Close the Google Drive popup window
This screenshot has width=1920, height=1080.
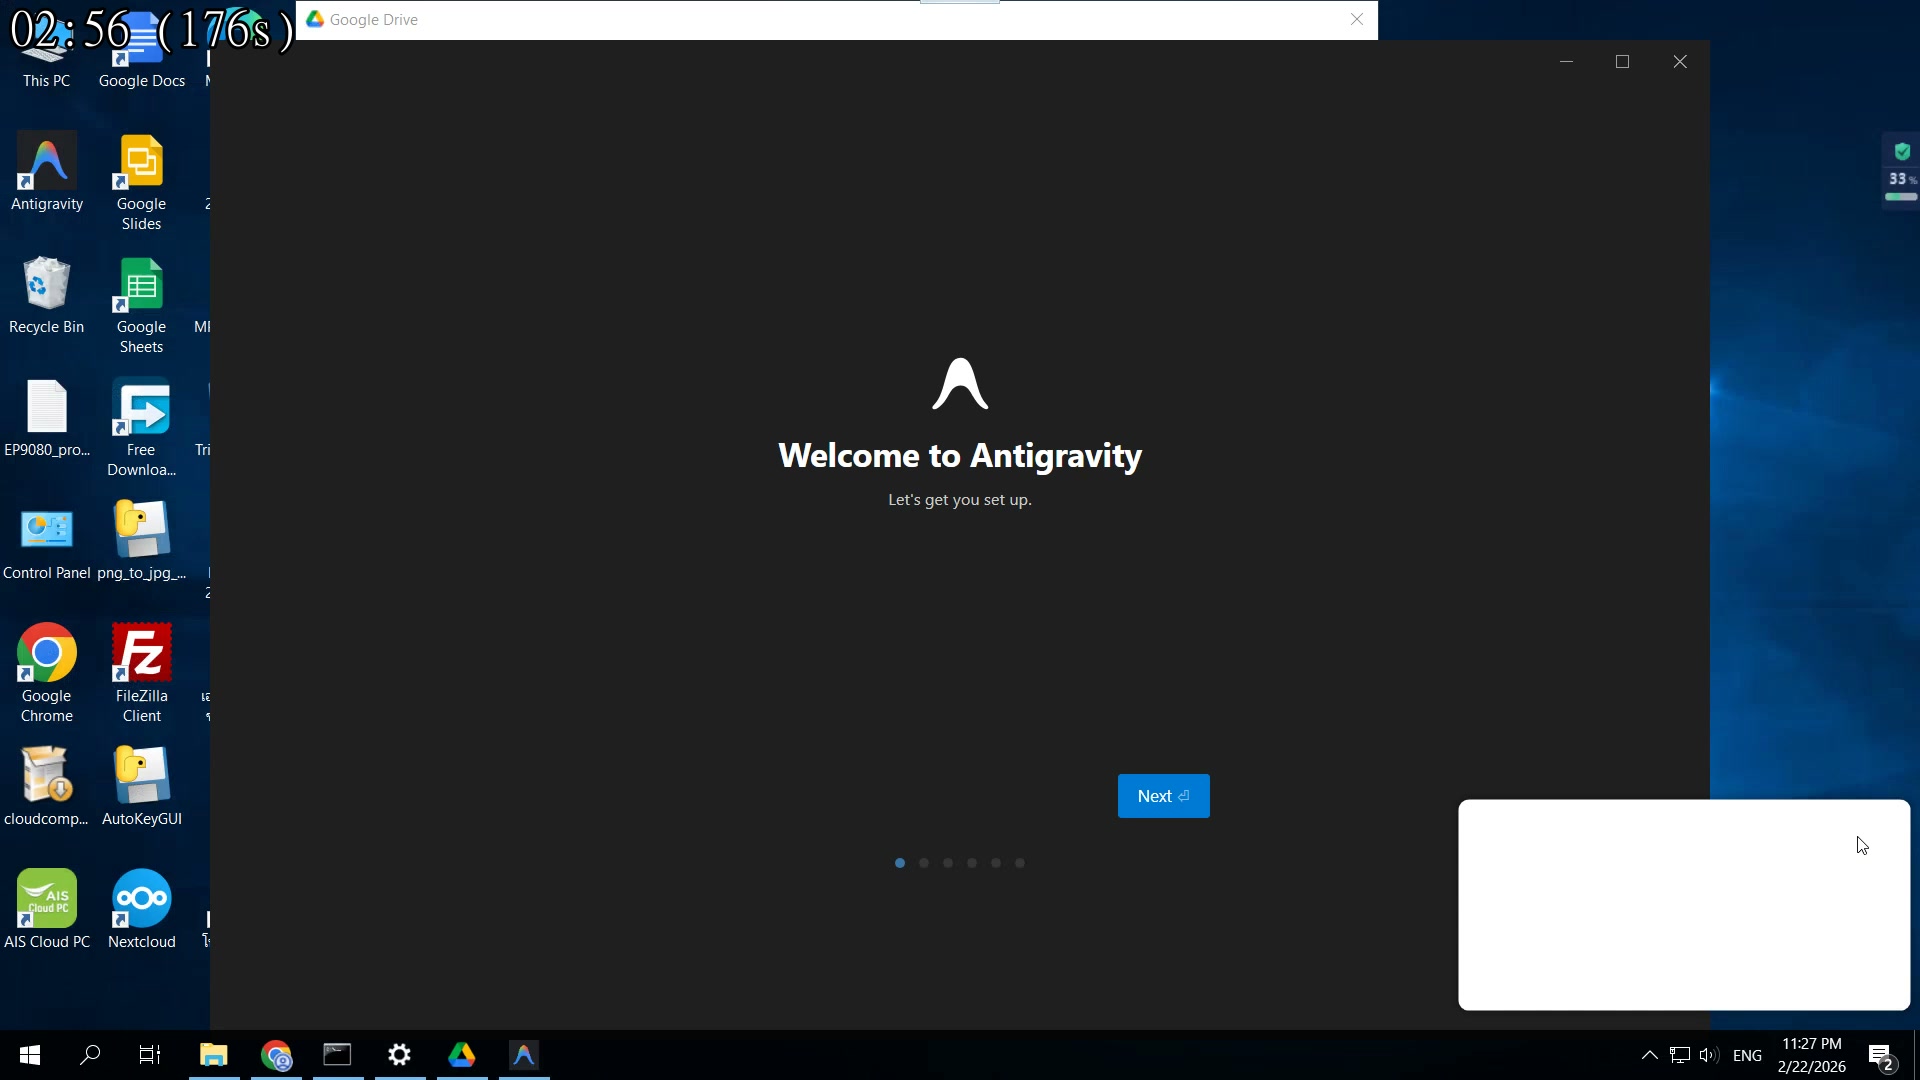pyautogui.click(x=1357, y=19)
